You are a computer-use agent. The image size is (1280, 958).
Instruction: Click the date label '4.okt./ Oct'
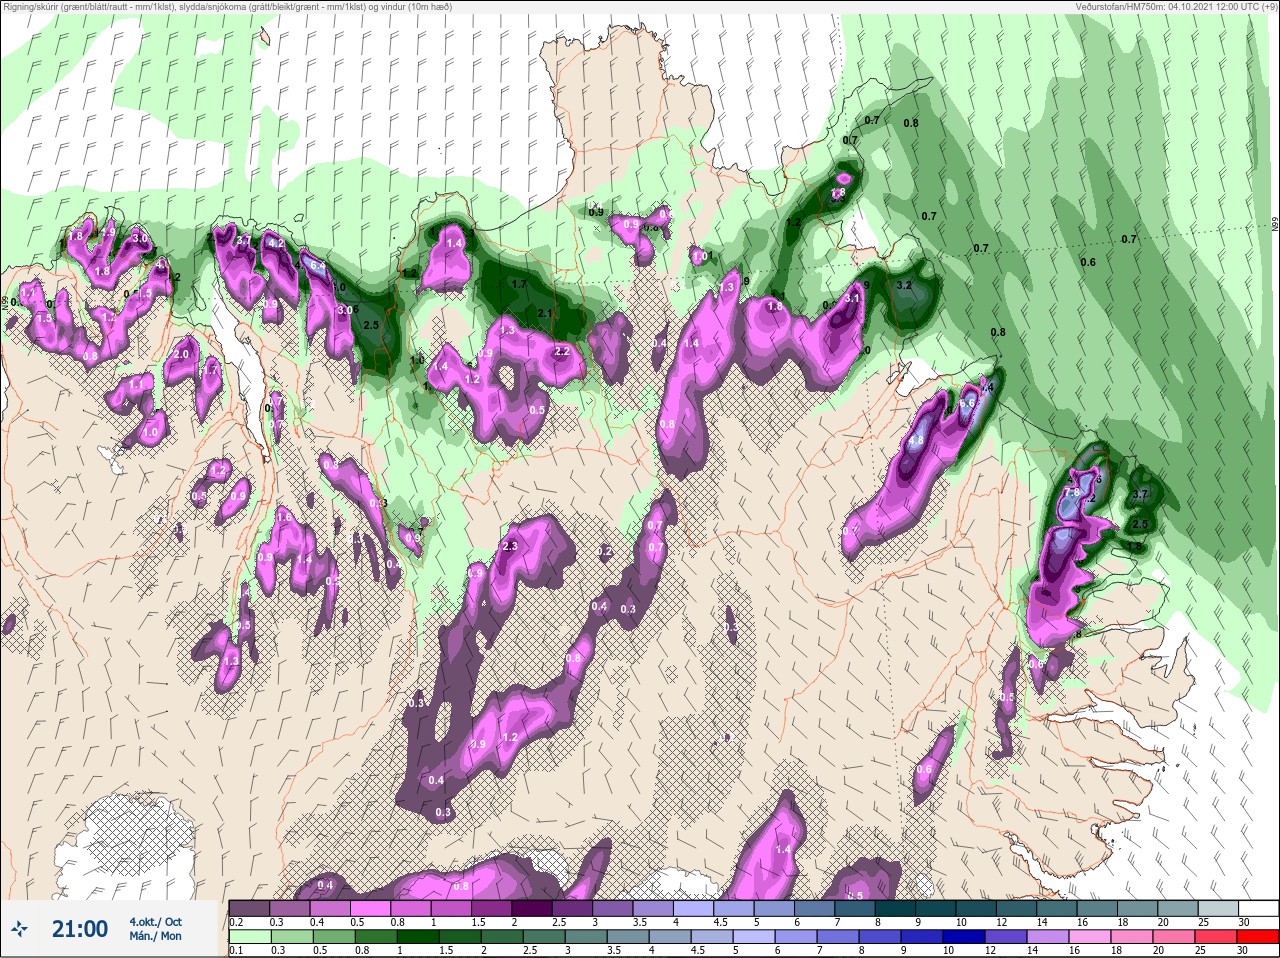click(155, 921)
